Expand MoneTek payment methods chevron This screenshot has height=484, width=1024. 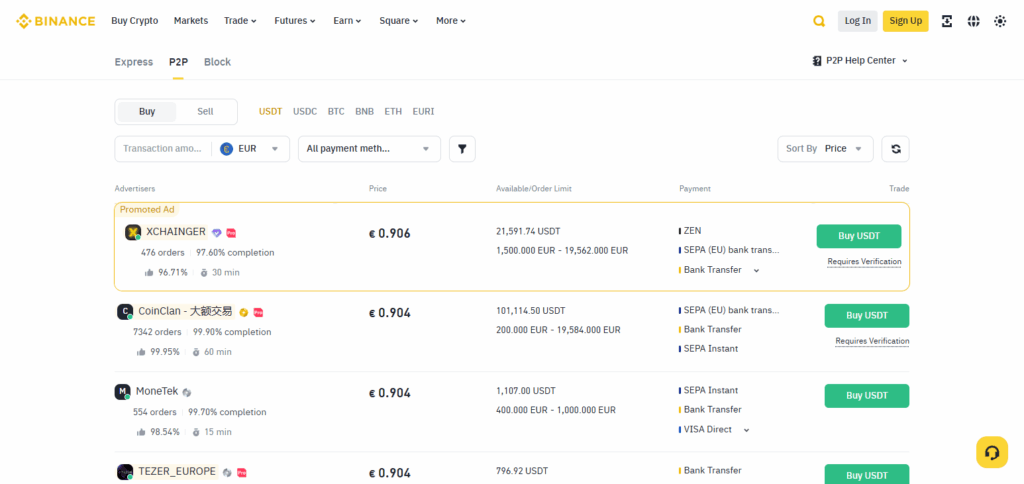coord(746,430)
